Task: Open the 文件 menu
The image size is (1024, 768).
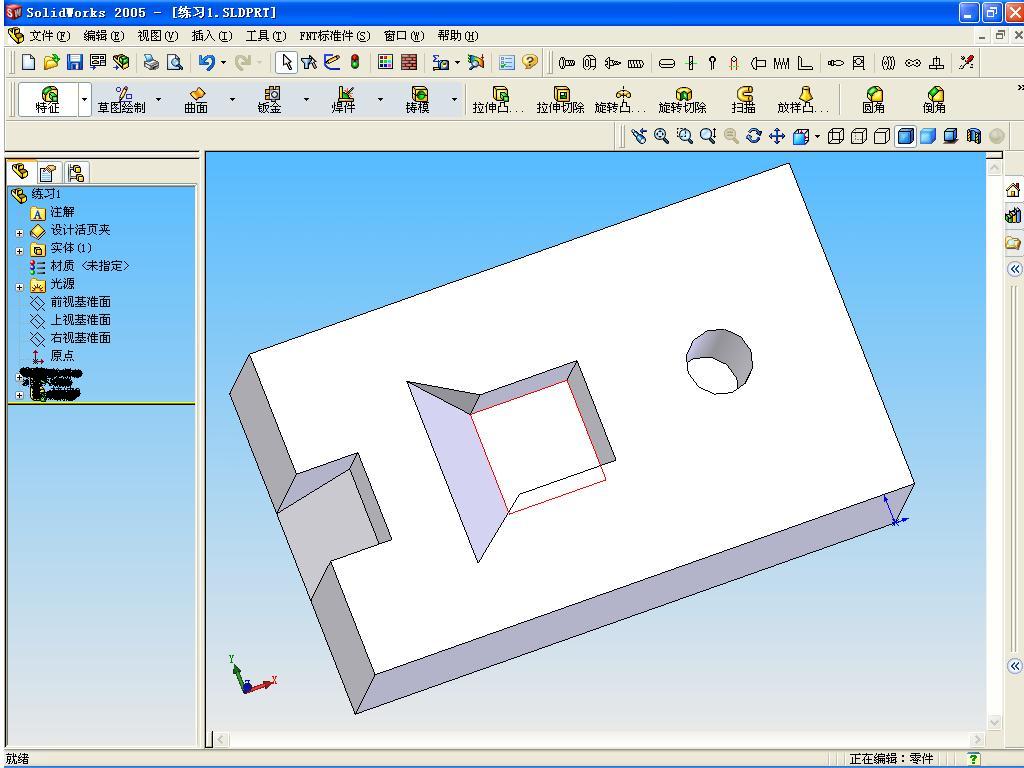Action: pyautogui.click(x=49, y=36)
